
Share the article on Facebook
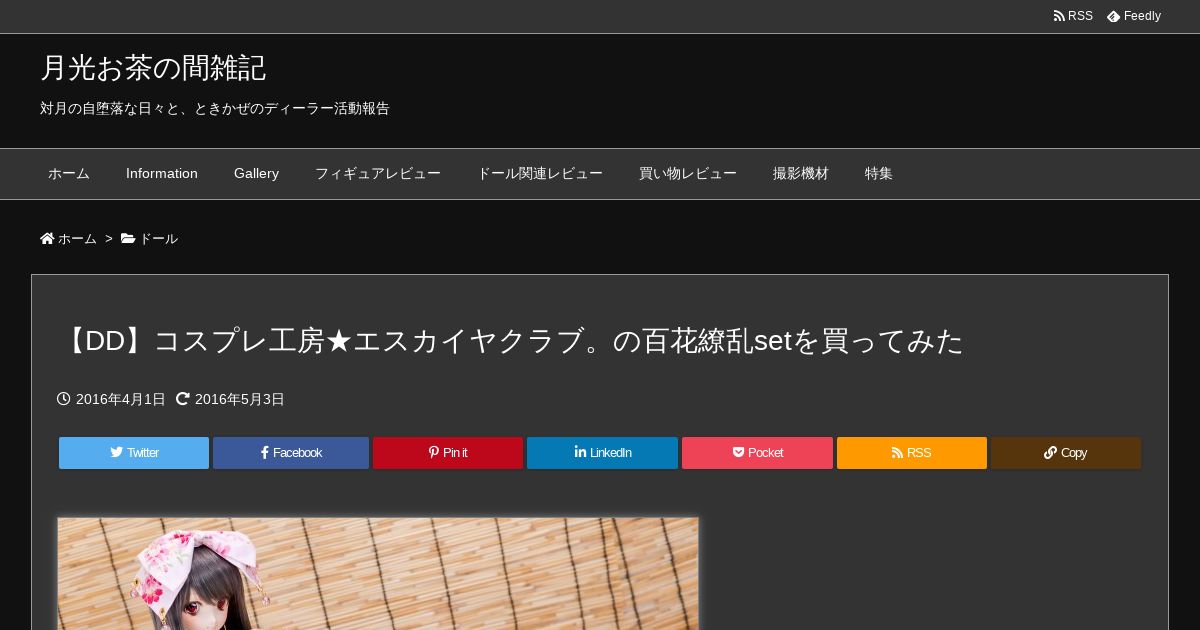click(291, 453)
